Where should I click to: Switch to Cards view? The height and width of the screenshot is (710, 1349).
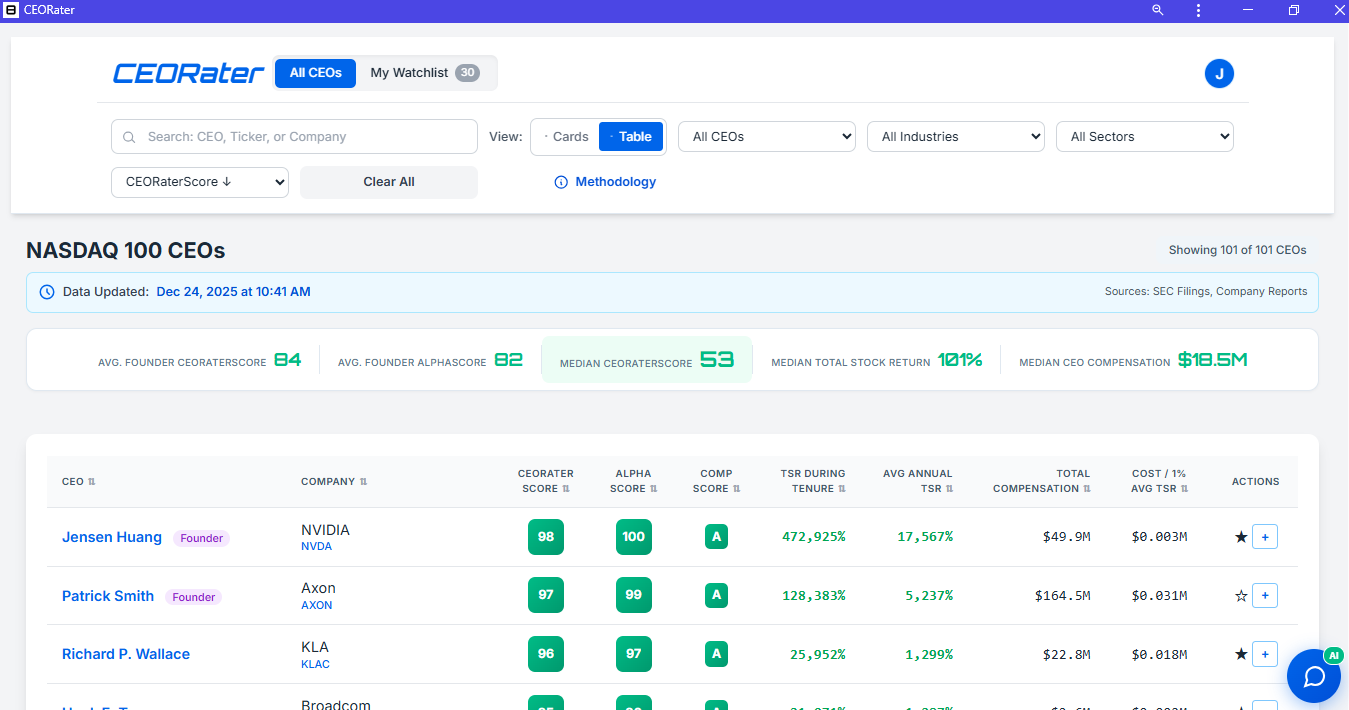click(566, 137)
